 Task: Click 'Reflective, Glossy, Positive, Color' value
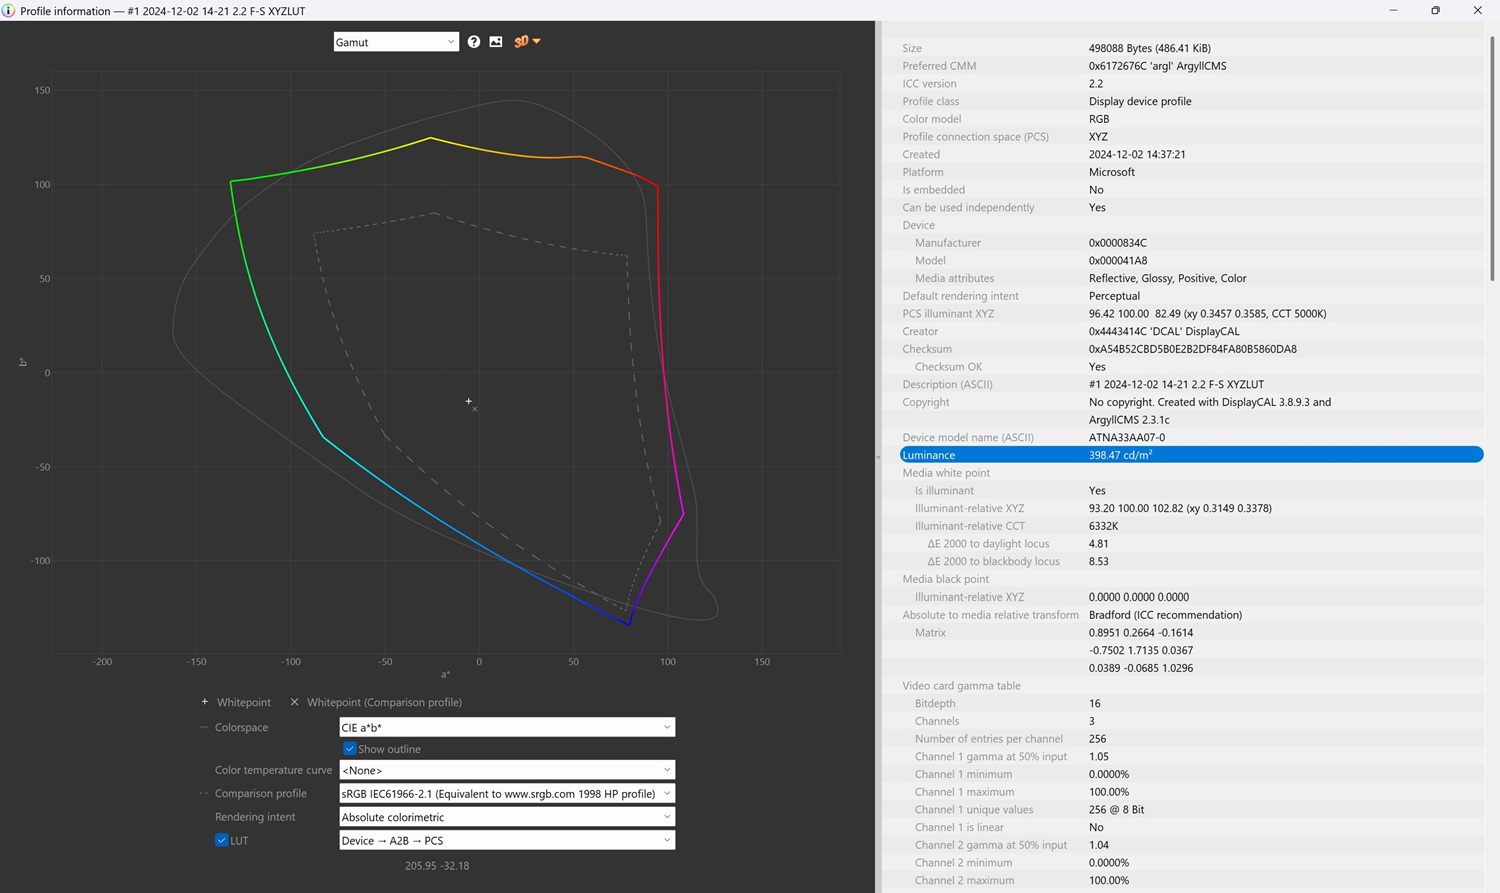1167,278
